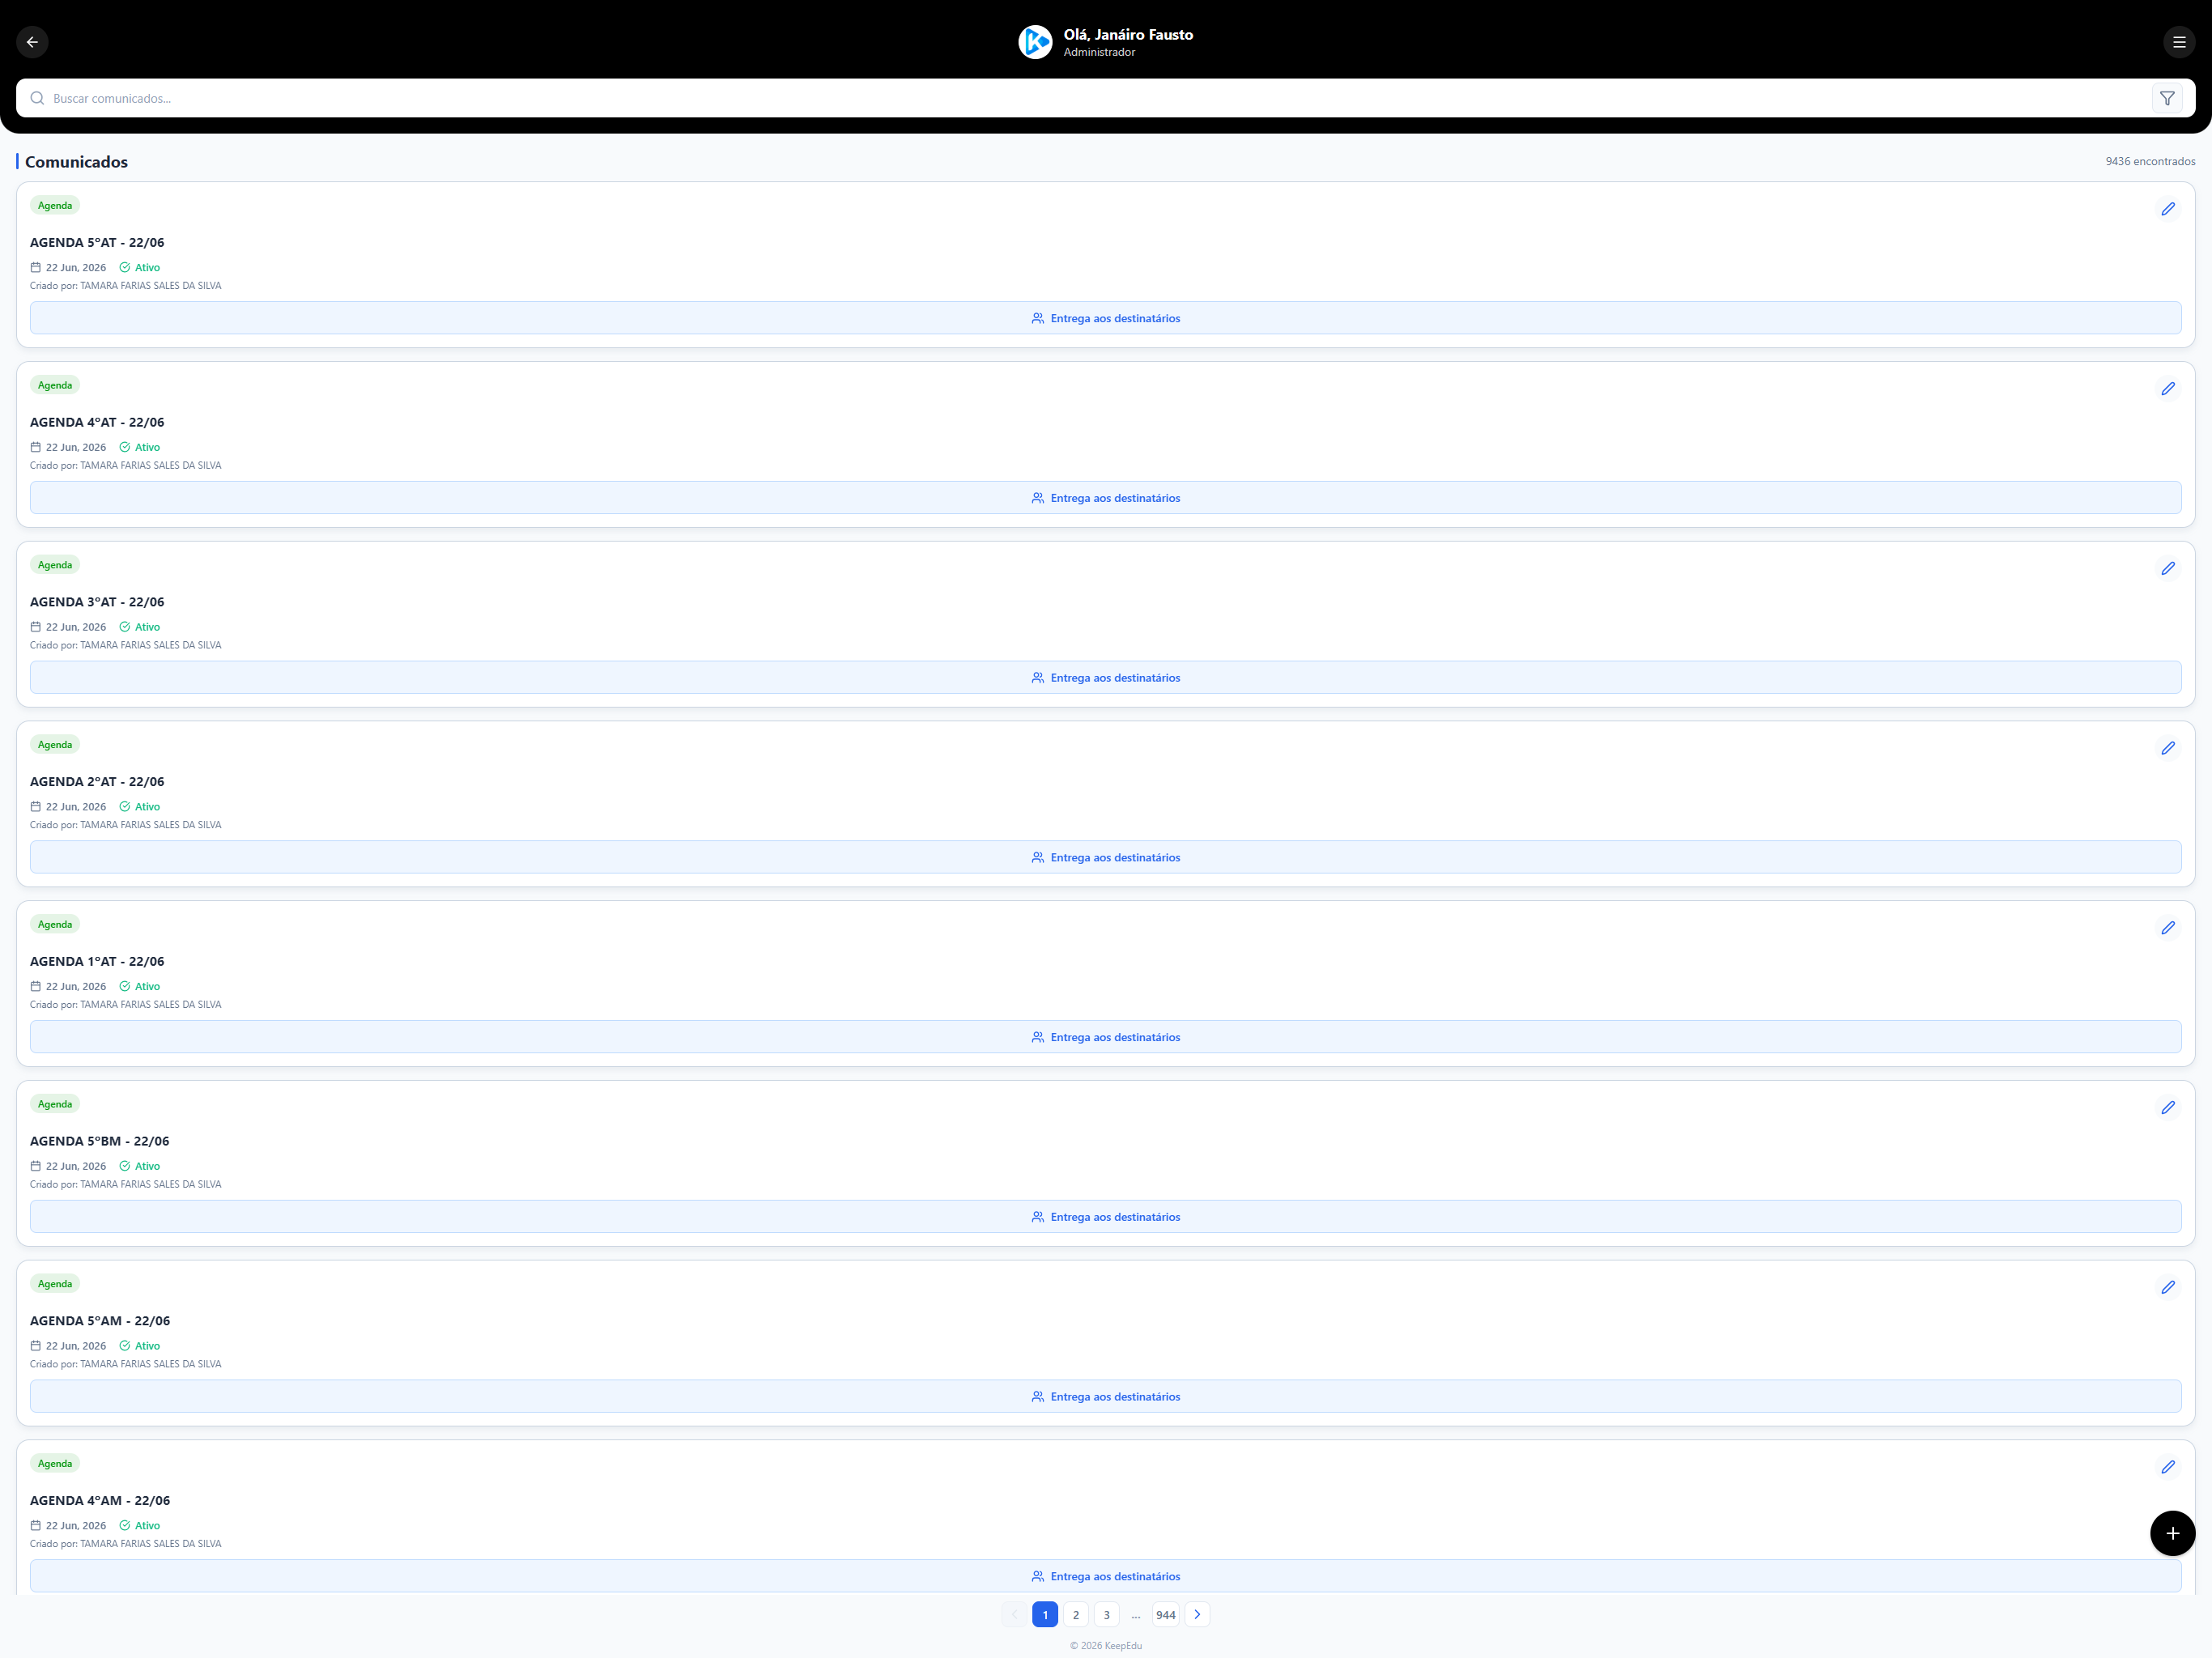Edit AGENDA 3ºAT - 22/06 with pencil icon
Screen dimensions: 2212x1658
tap(2167, 569)
